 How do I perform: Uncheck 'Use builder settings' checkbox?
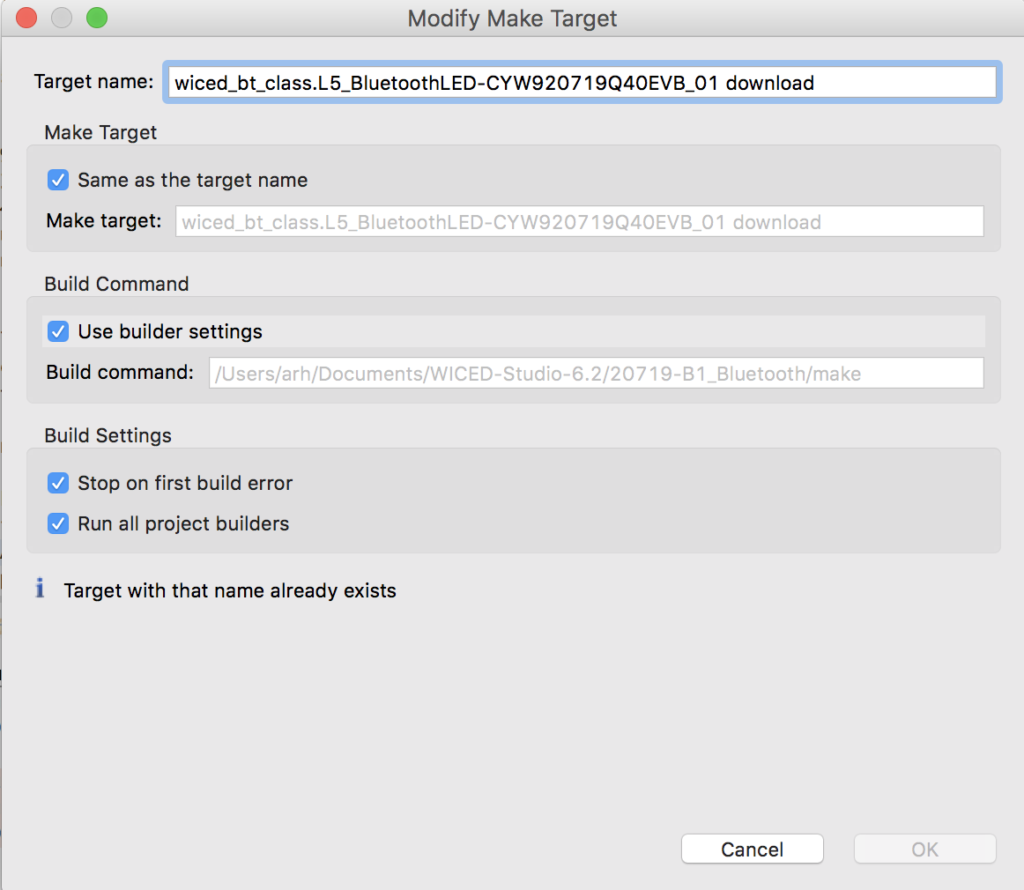58,331
